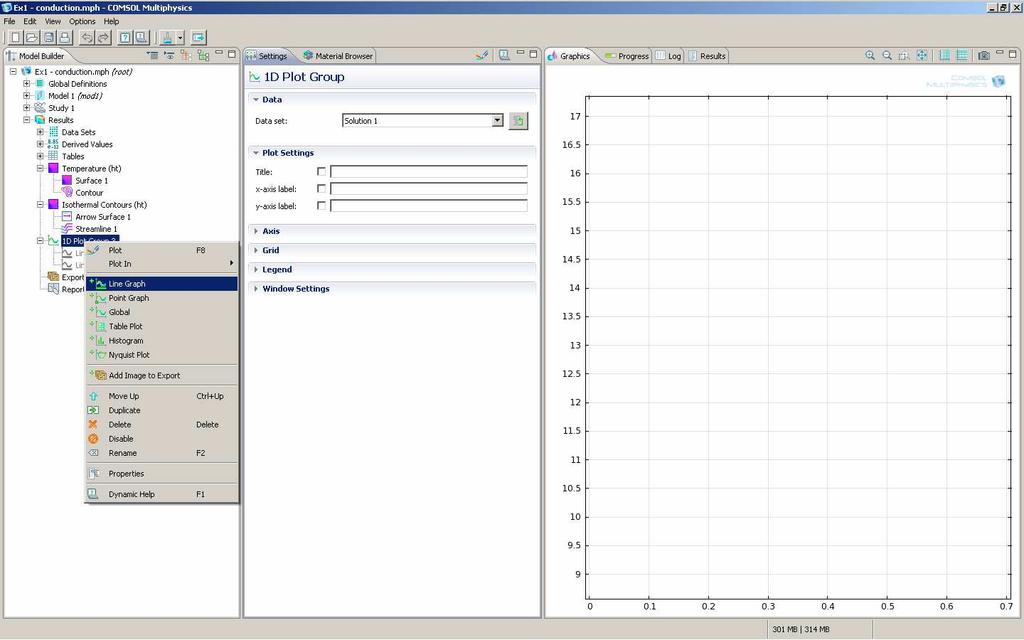Click the Help icon in Settings header

pyautogui.click(x=504, y=56)
